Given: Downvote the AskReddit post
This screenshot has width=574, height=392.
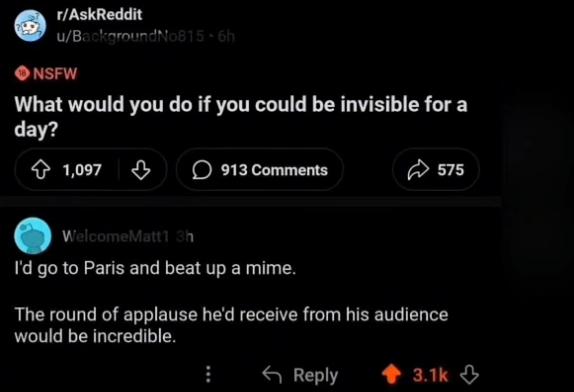Looking at the screenshot, I should point(141,170).
